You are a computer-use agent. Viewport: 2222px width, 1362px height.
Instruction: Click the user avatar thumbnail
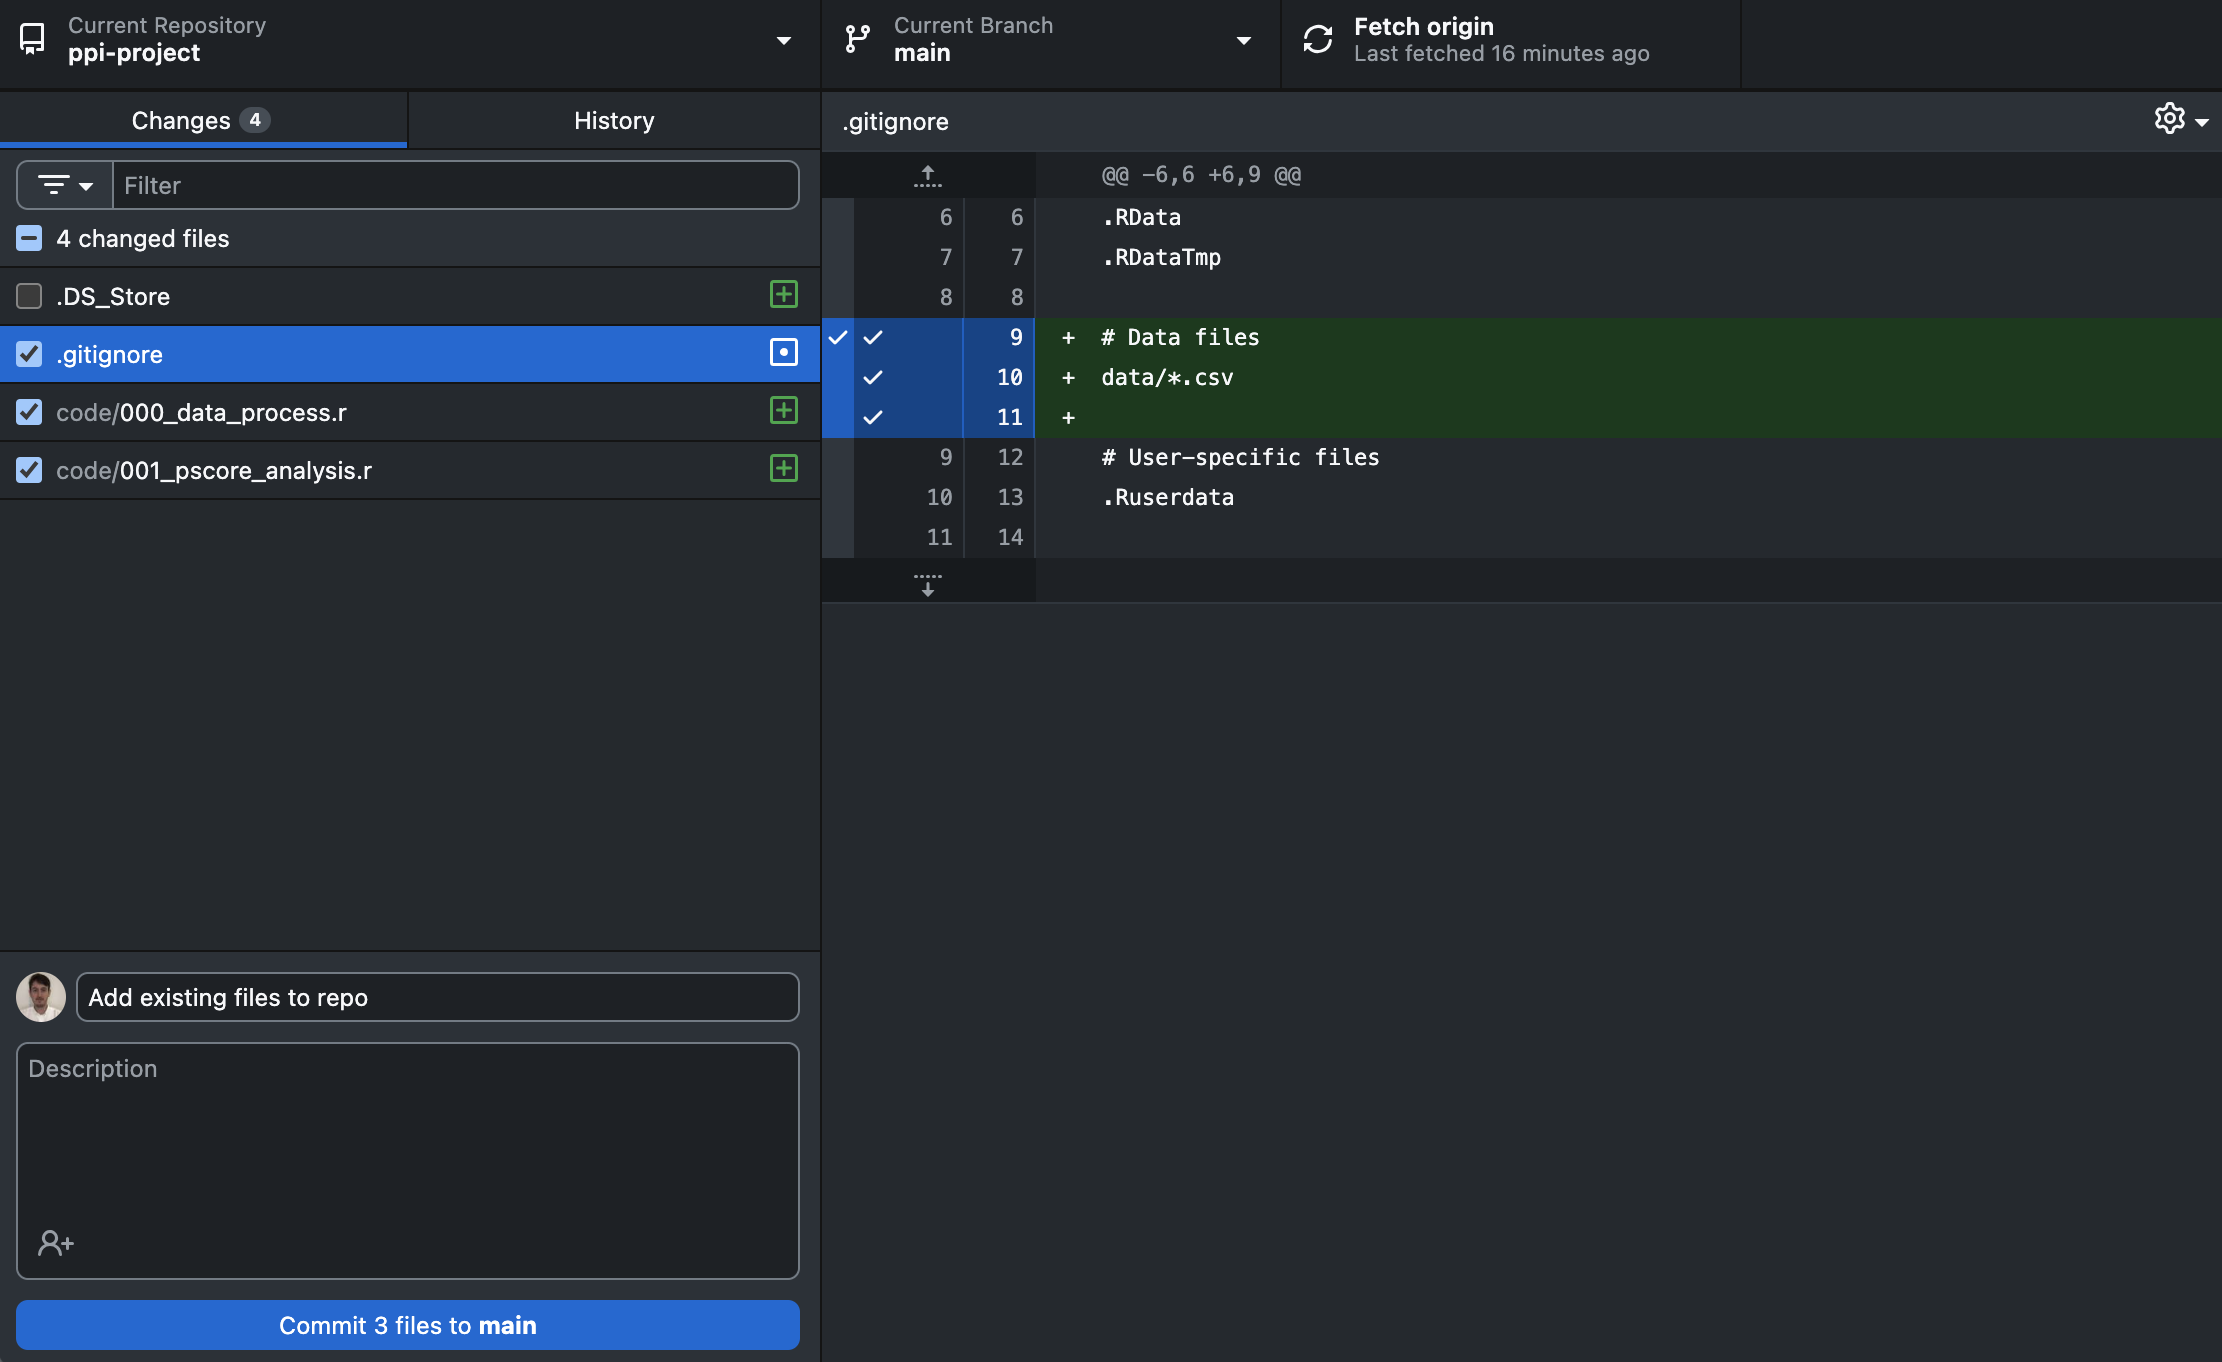click(41, 997)
